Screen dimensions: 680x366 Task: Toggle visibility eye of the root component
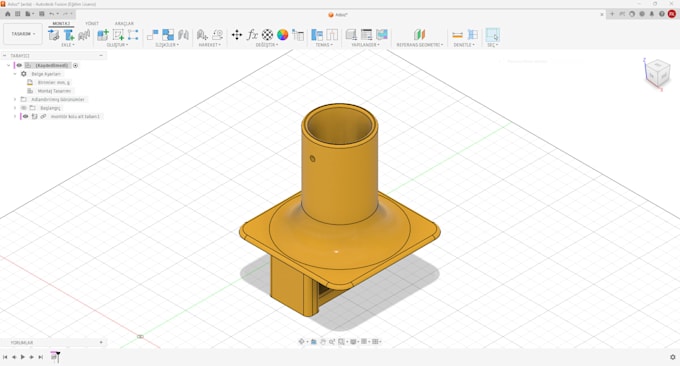coord(19,65)
